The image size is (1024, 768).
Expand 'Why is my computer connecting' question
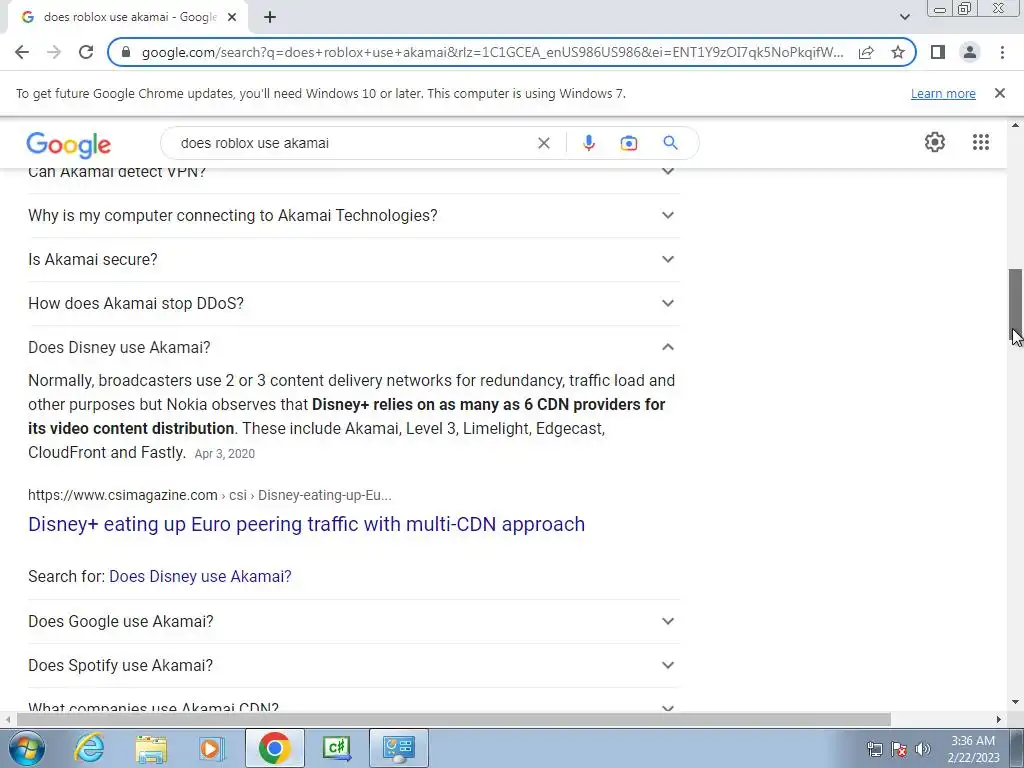tap(353, 216)
